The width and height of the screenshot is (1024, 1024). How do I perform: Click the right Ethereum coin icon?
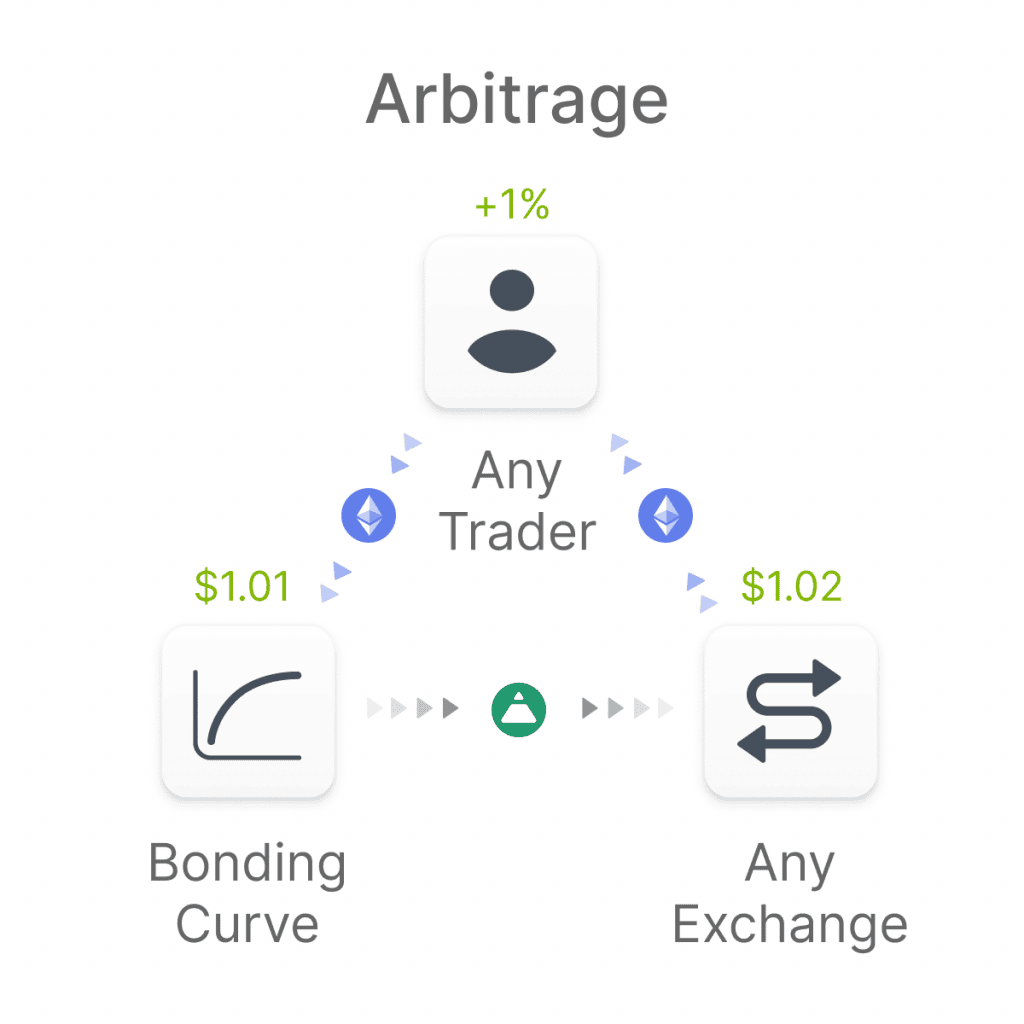(665, 515)
